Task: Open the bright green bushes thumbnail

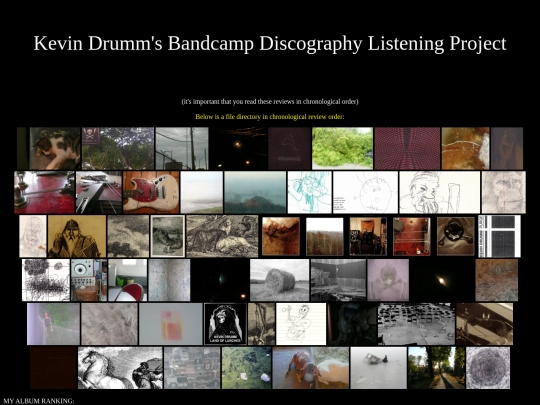Action: pyautogui.click(x=342, y=148)
